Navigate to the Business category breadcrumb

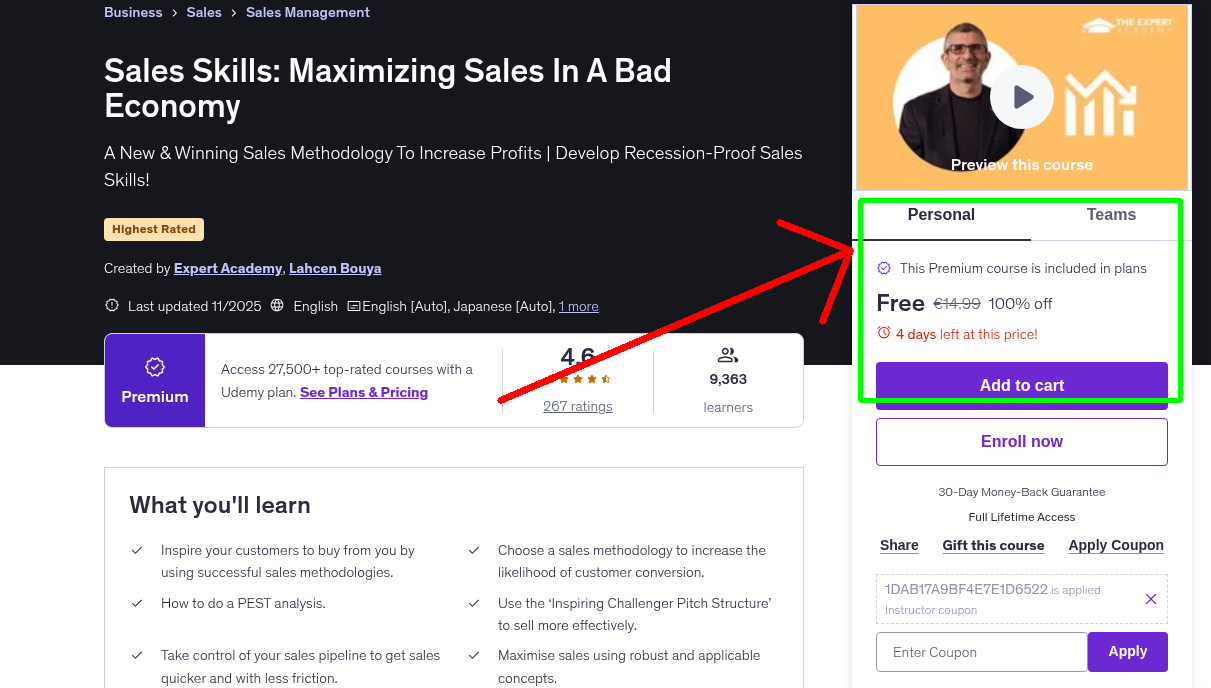pyautogui.click(x=133, y=12)
